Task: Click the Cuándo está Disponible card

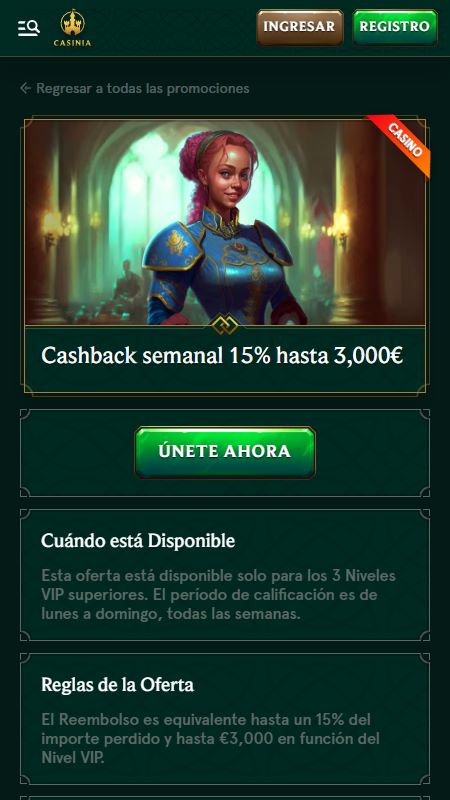Action: tap(225, 575)
